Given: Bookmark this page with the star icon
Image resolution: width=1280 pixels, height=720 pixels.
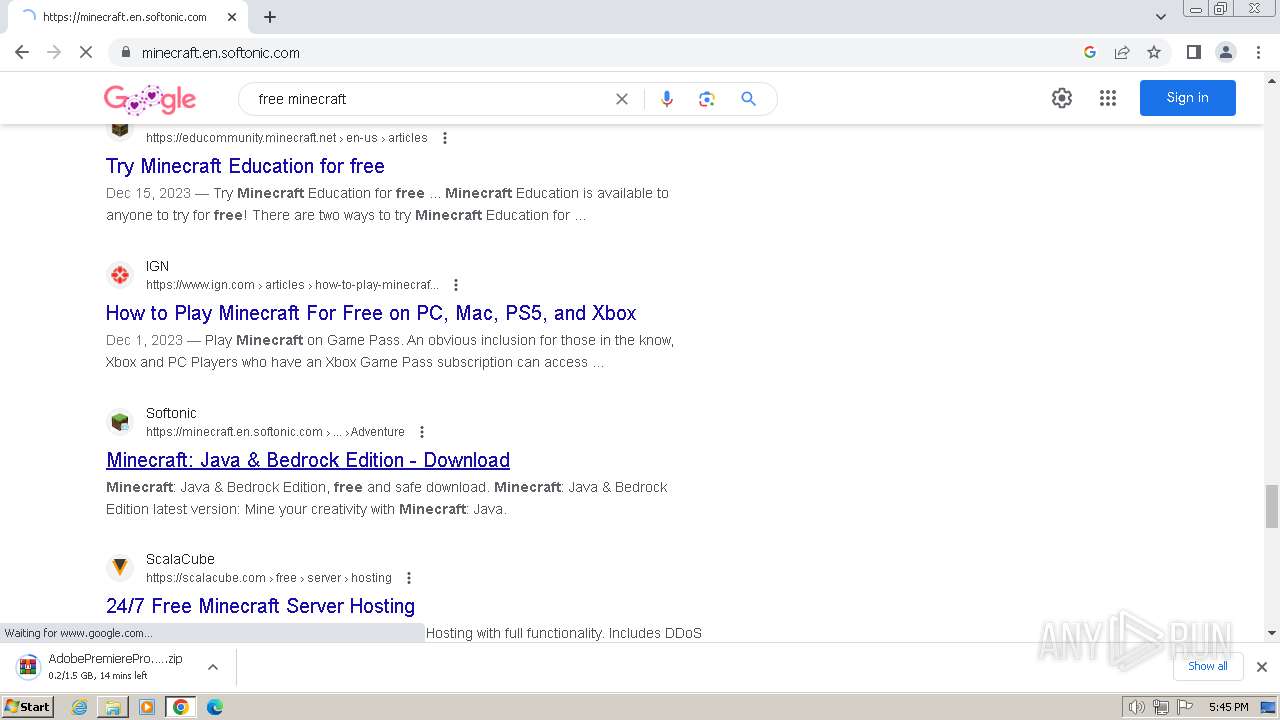Looking at the screenshot, I should [1154, 52].
